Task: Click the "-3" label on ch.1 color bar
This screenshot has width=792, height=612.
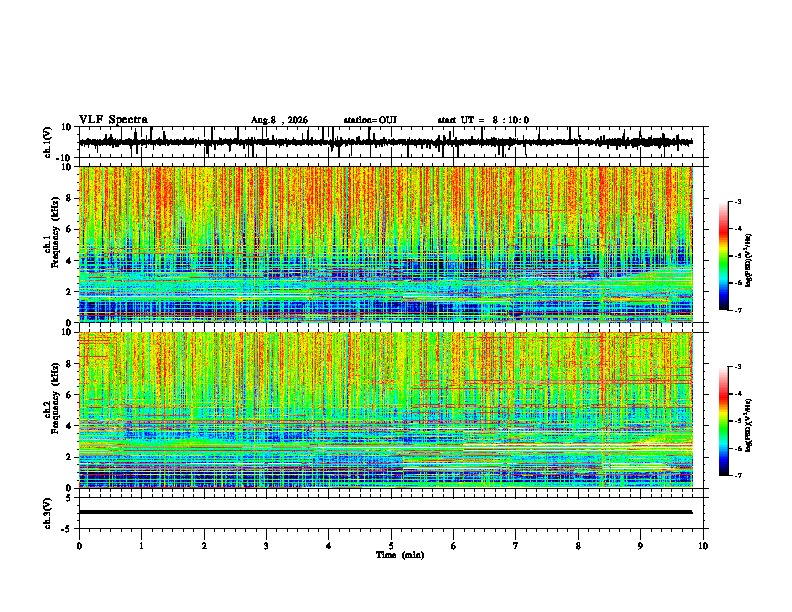Action: point(738,201)
